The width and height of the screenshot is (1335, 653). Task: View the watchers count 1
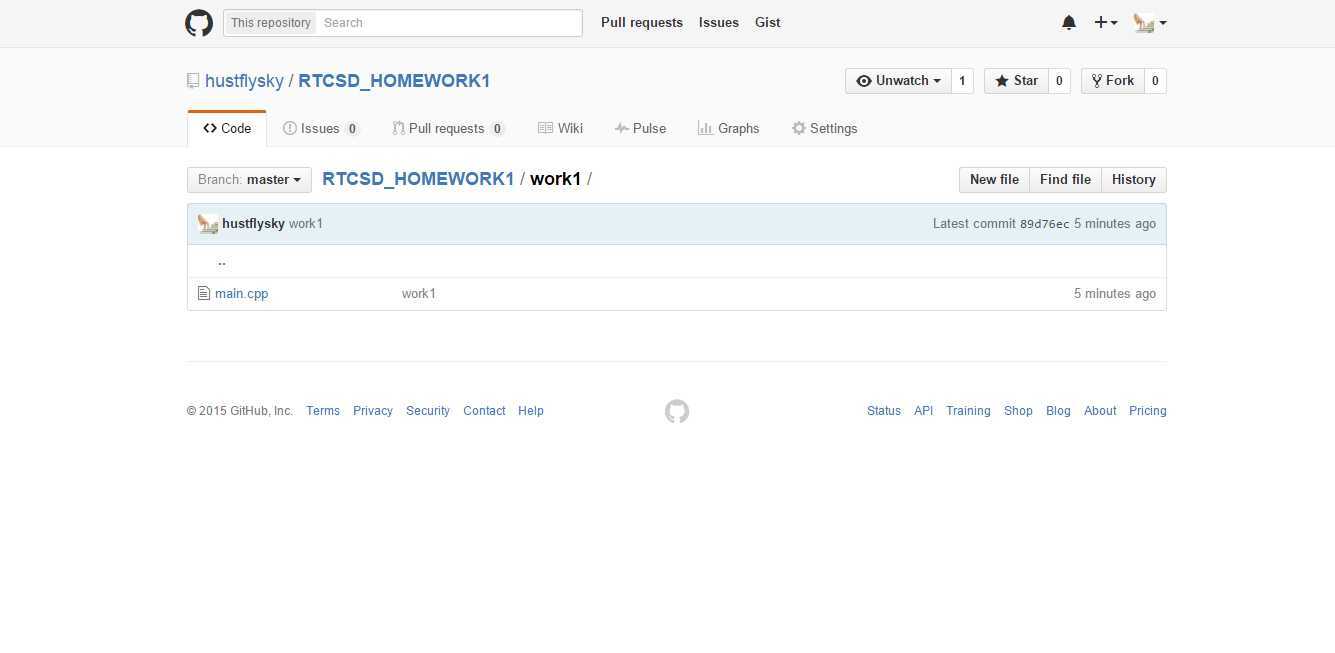coord(962,81)
